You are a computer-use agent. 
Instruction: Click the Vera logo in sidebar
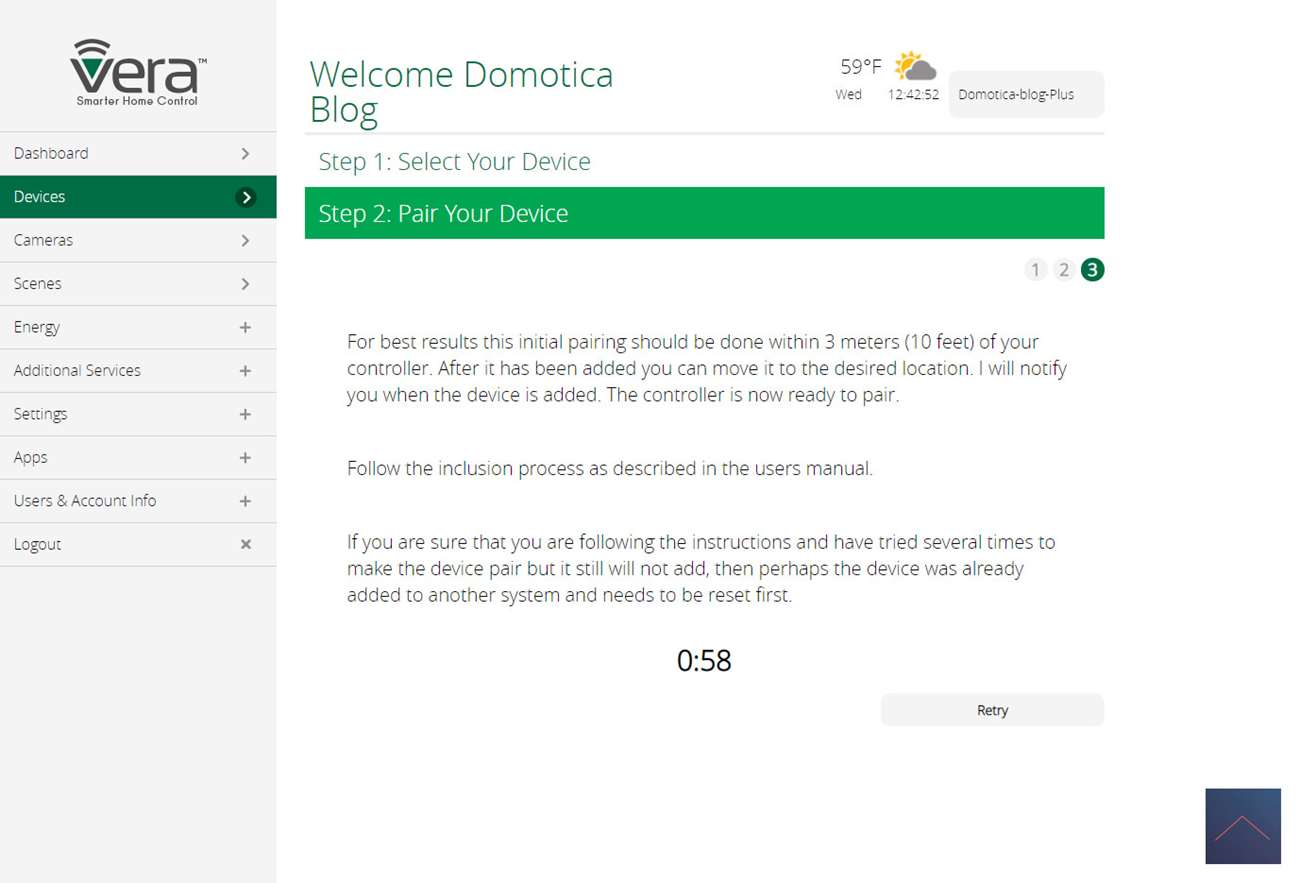(138, 72)
